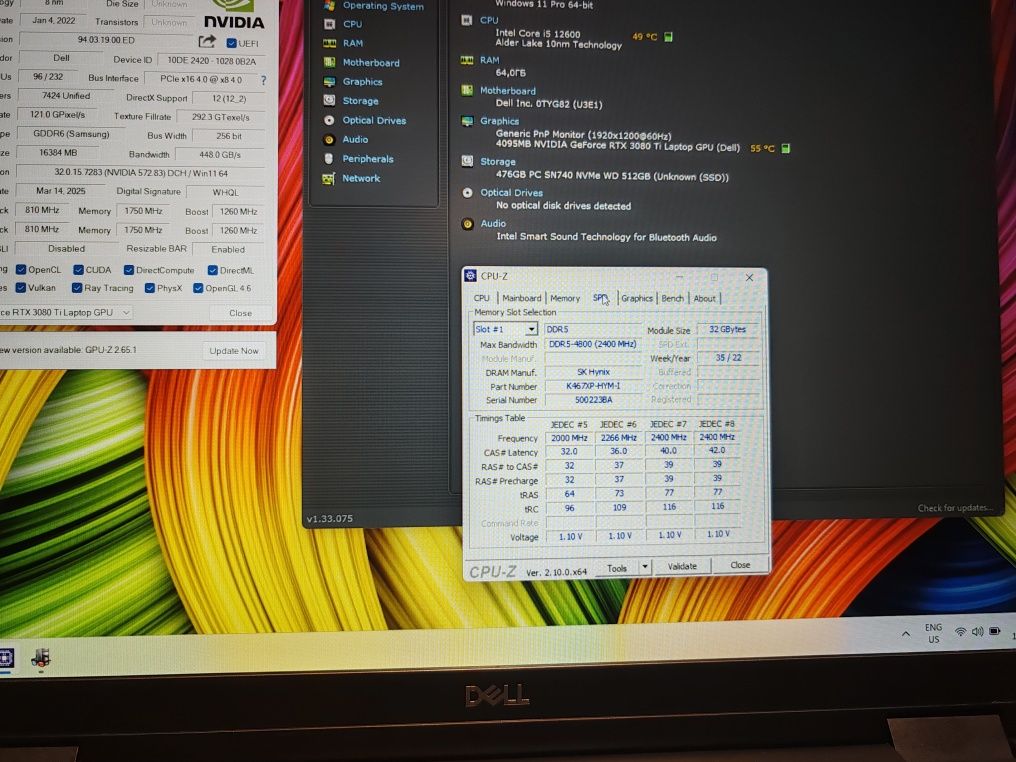This screenshot has width=1016, height=762.
Task: Switch to the Mainboard tab in CPU-Z
Action: [x=522, y=298]
